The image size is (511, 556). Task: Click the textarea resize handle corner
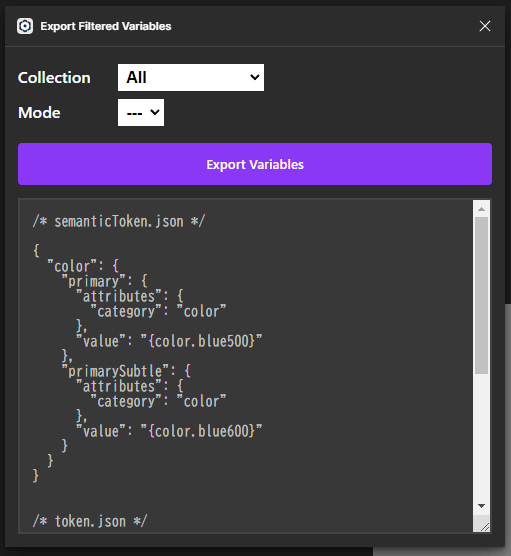tap(485, 527)
